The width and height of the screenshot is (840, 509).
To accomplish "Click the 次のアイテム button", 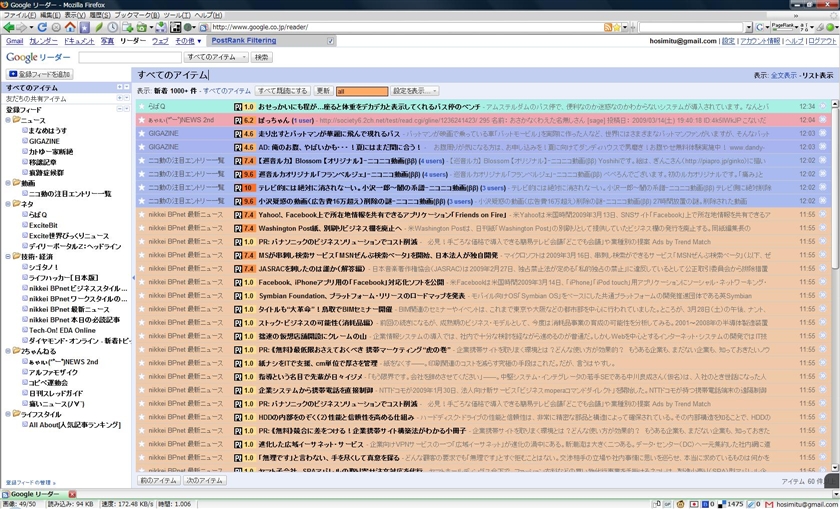I will (204, 481).
